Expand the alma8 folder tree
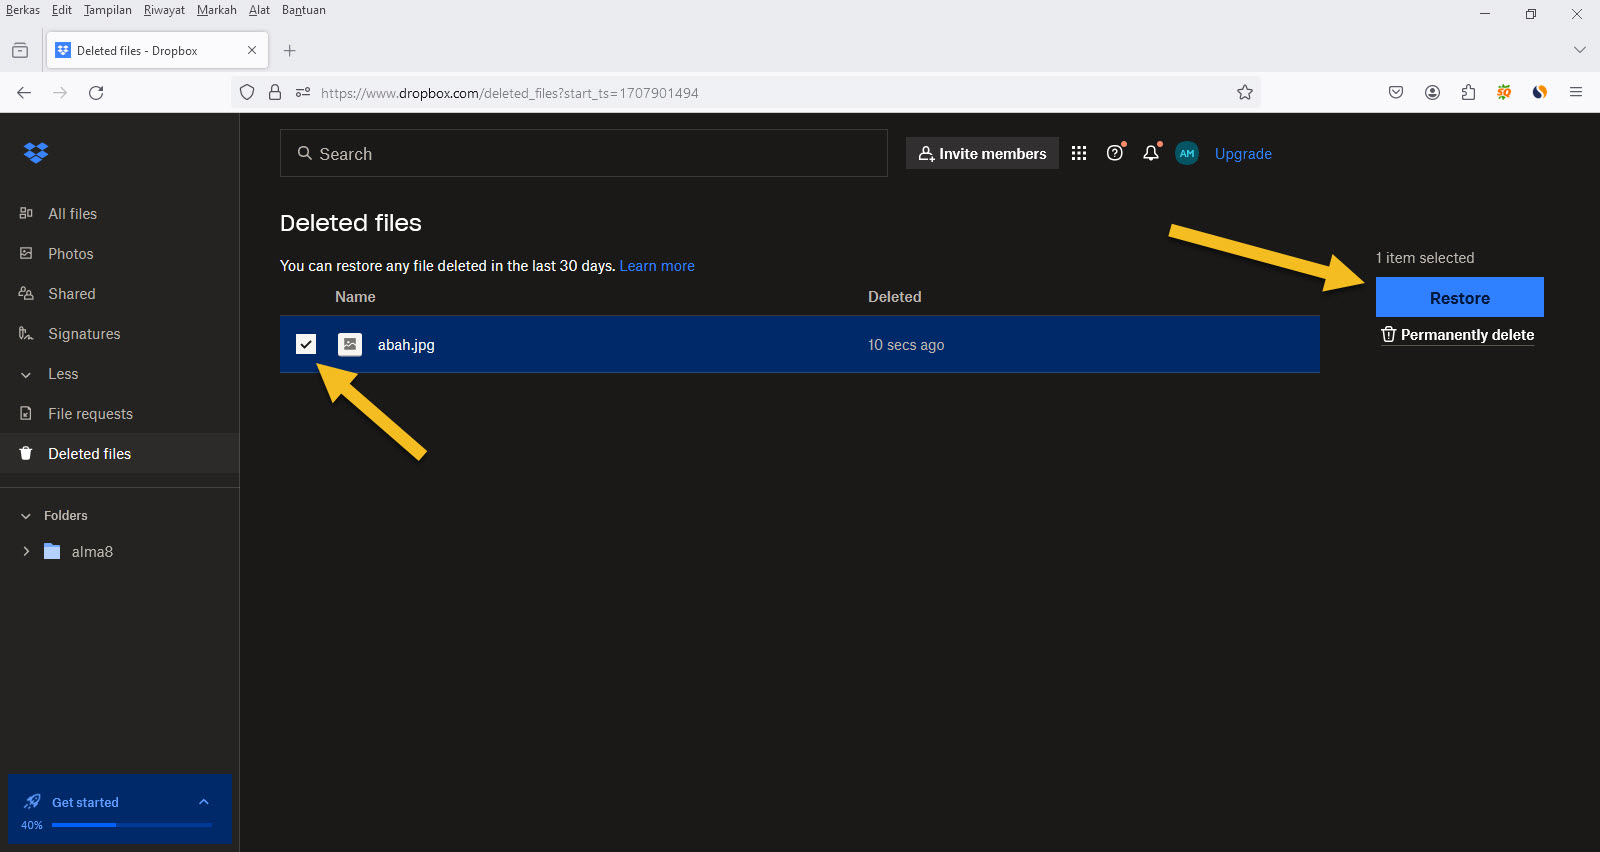 (26, 551)
